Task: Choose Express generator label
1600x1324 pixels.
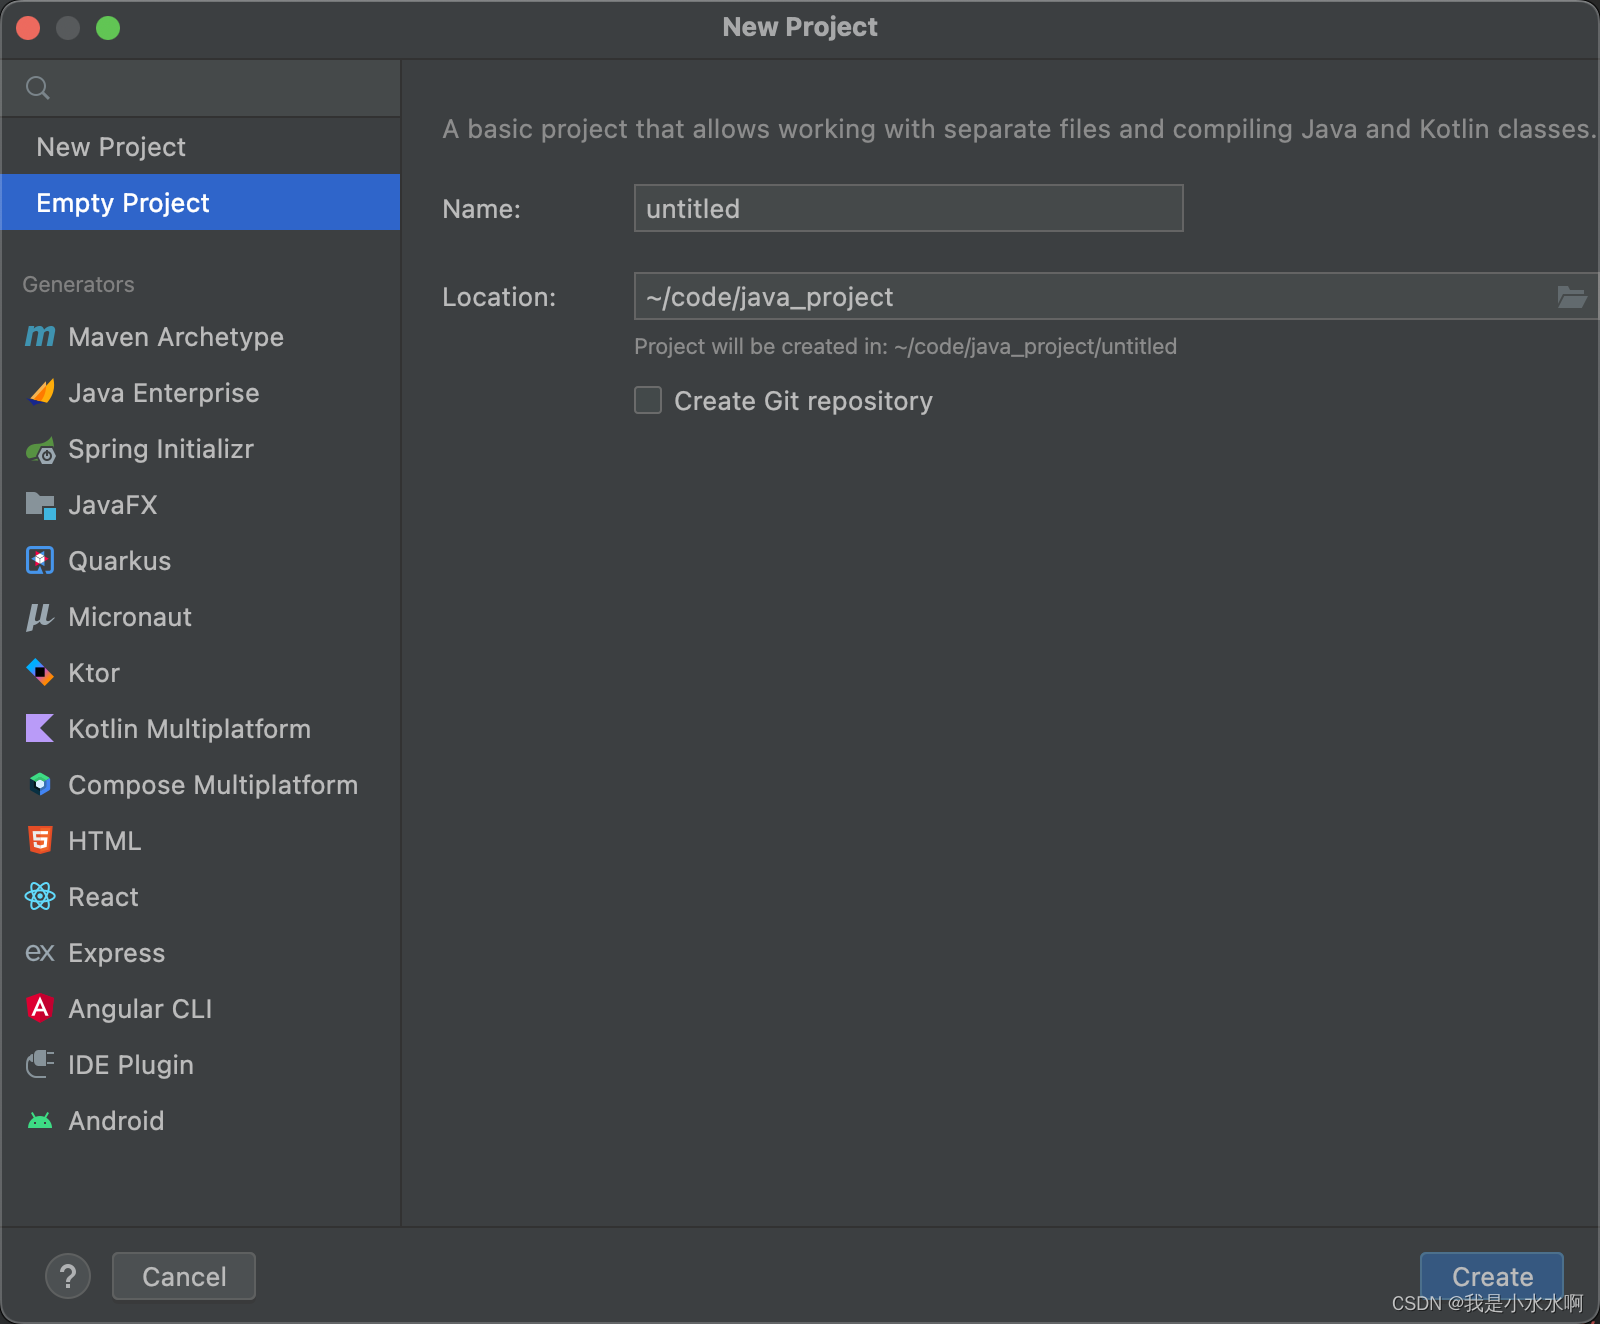Action: click(x=116, y=953)
